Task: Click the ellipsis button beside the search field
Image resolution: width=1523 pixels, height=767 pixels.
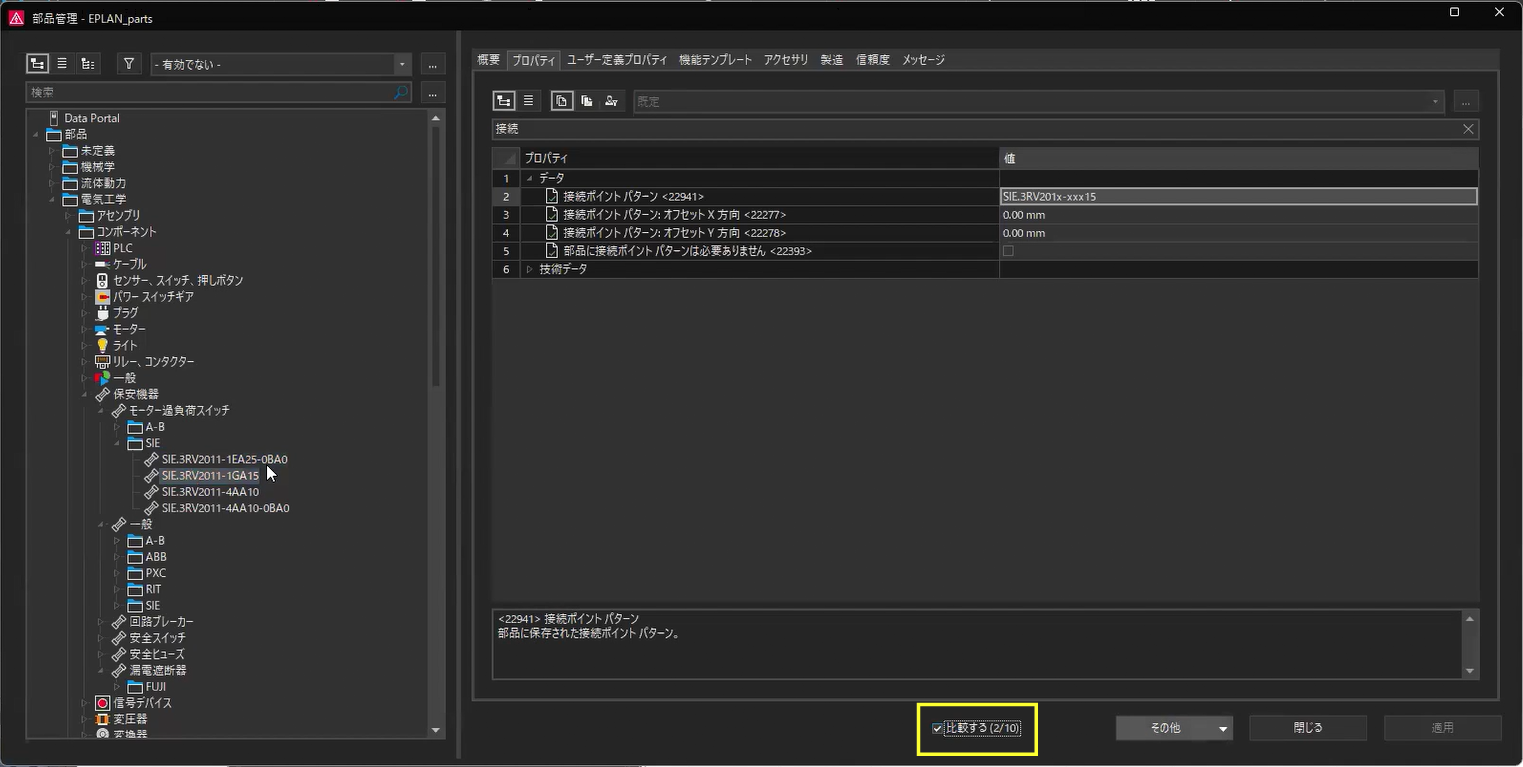Action: click(432, 92)
